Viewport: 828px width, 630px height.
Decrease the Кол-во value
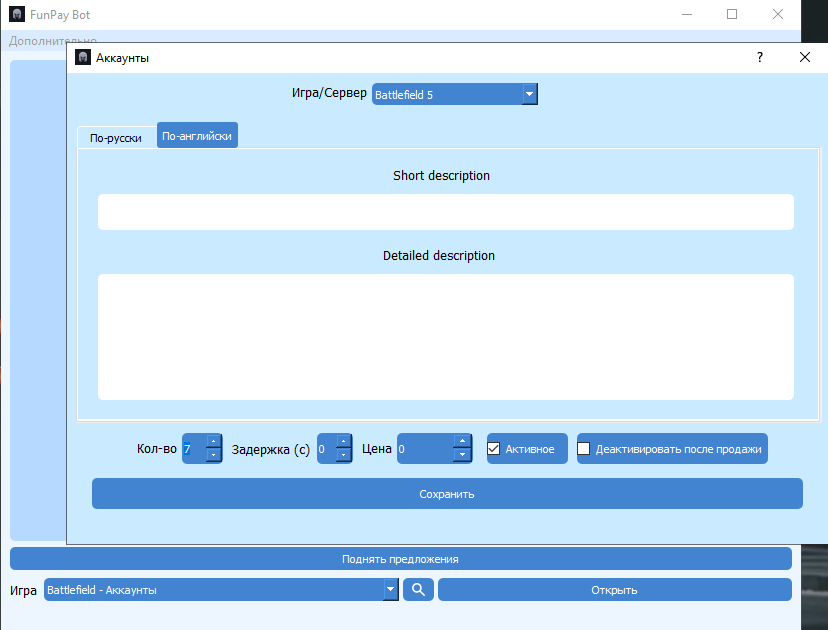[x=213, y=455]
